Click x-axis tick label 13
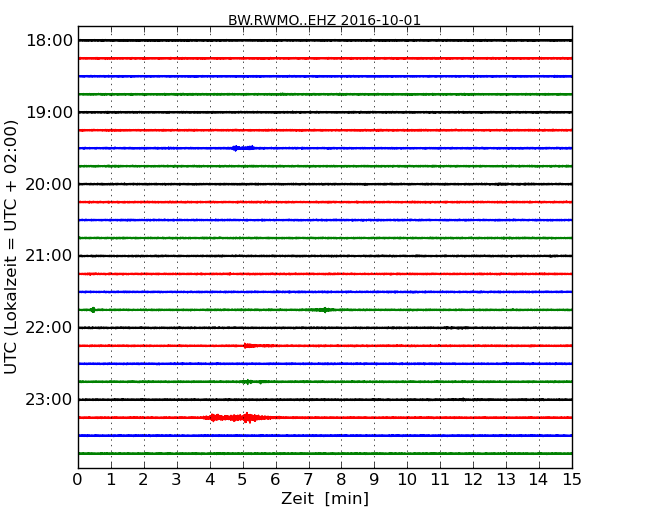This screenshot has height=520, width=650. 506,479
